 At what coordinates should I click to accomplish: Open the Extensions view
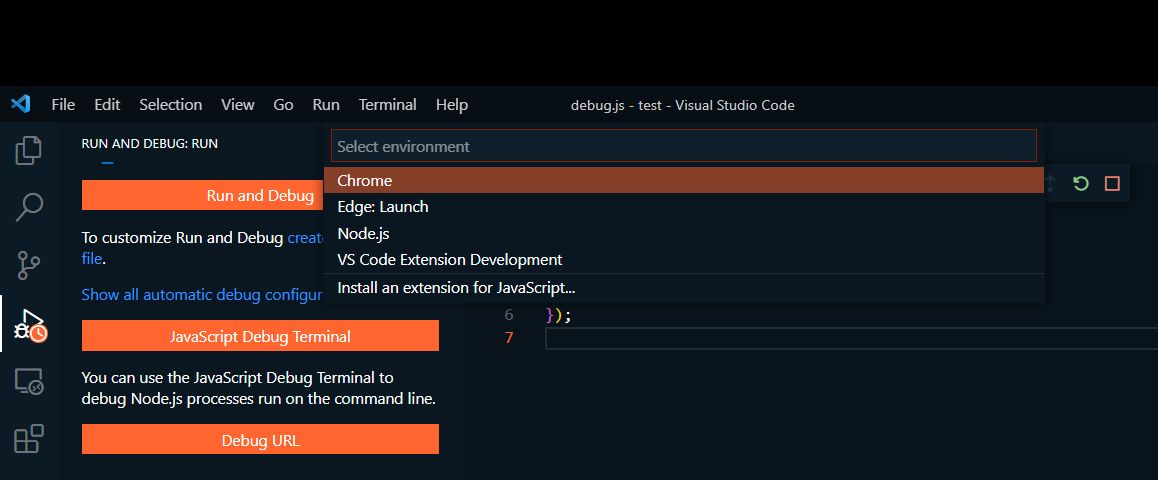[29, 439]
